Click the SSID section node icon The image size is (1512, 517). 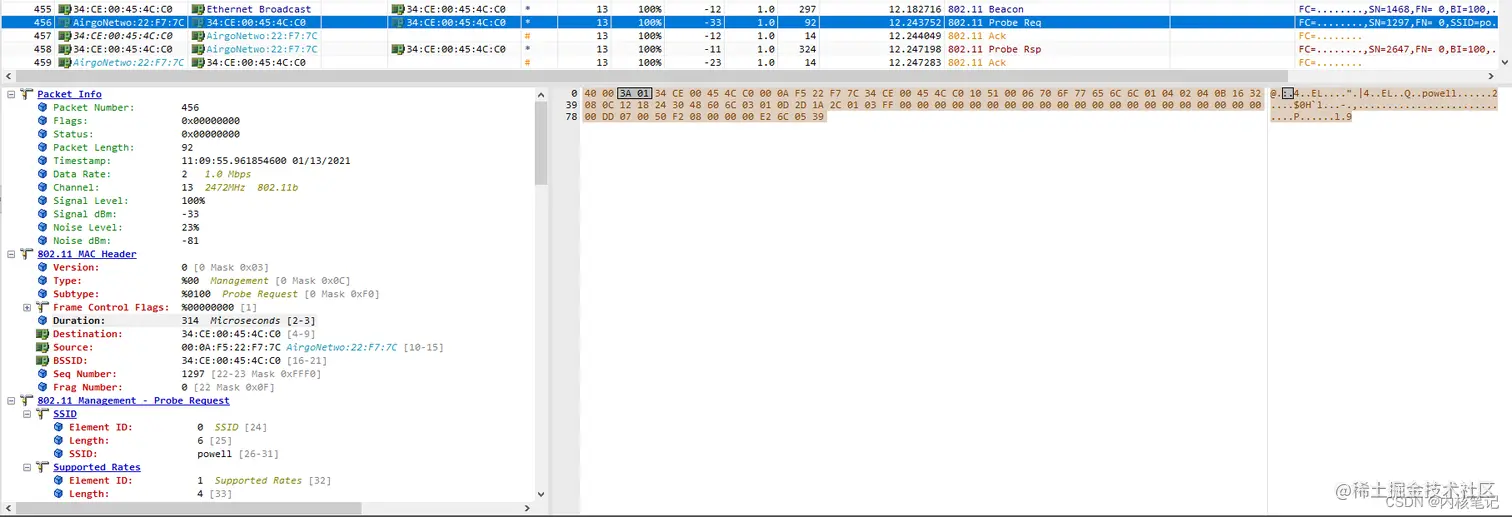[43, 414]
